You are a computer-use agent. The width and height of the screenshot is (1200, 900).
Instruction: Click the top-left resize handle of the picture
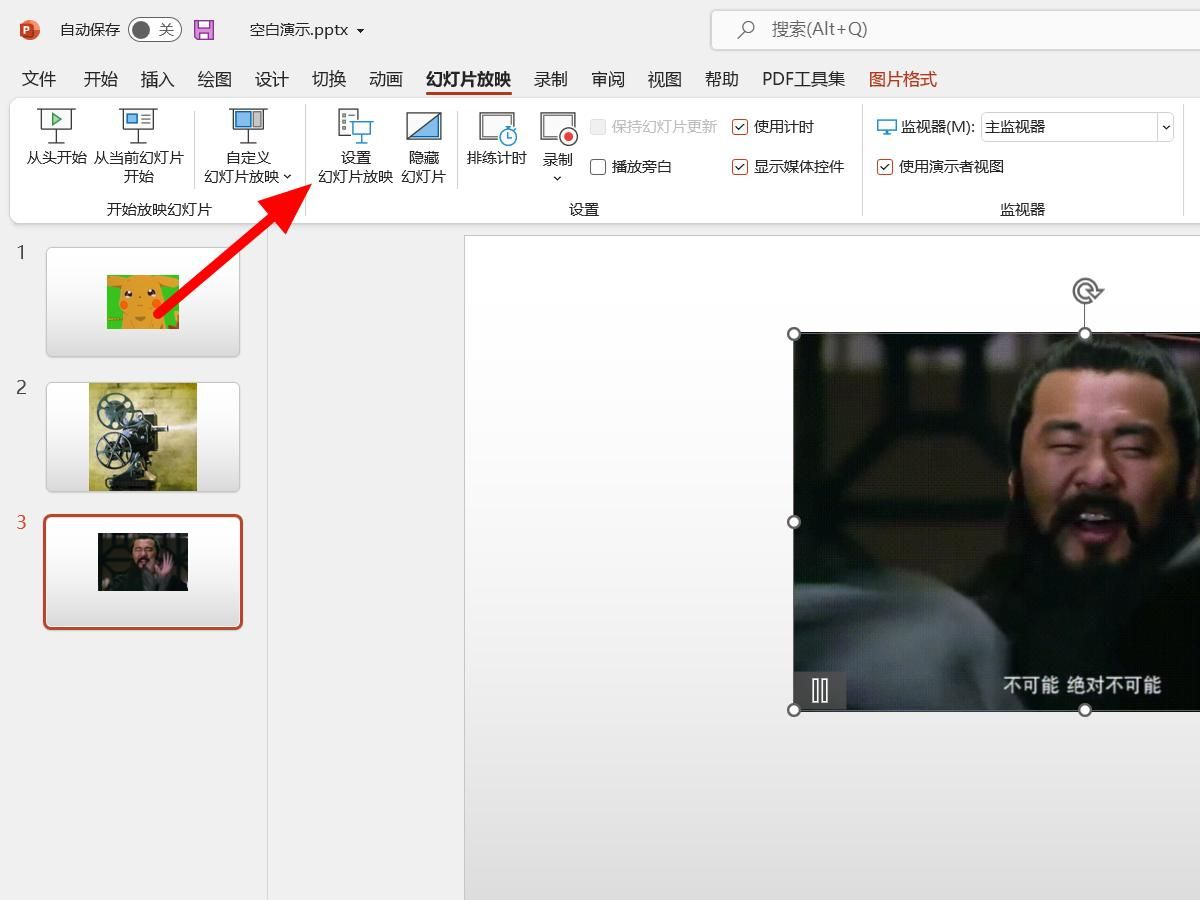794,333
